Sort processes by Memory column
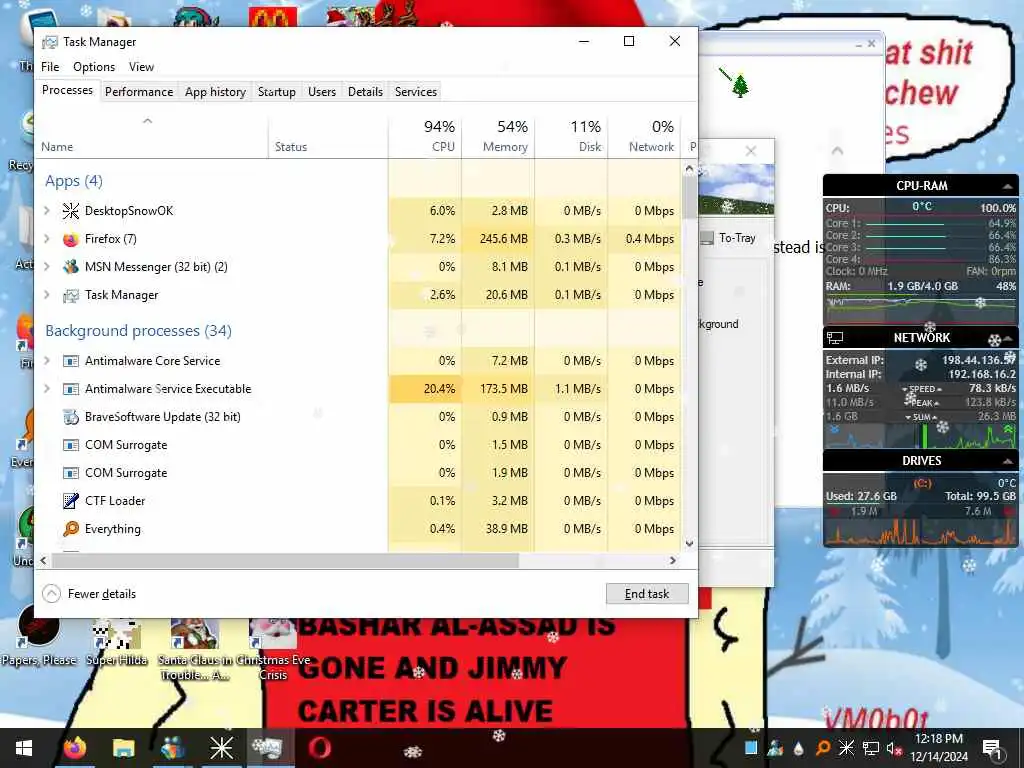Image resolution: width=1024 pixels, height=768 pixels. tap(498, 136)
